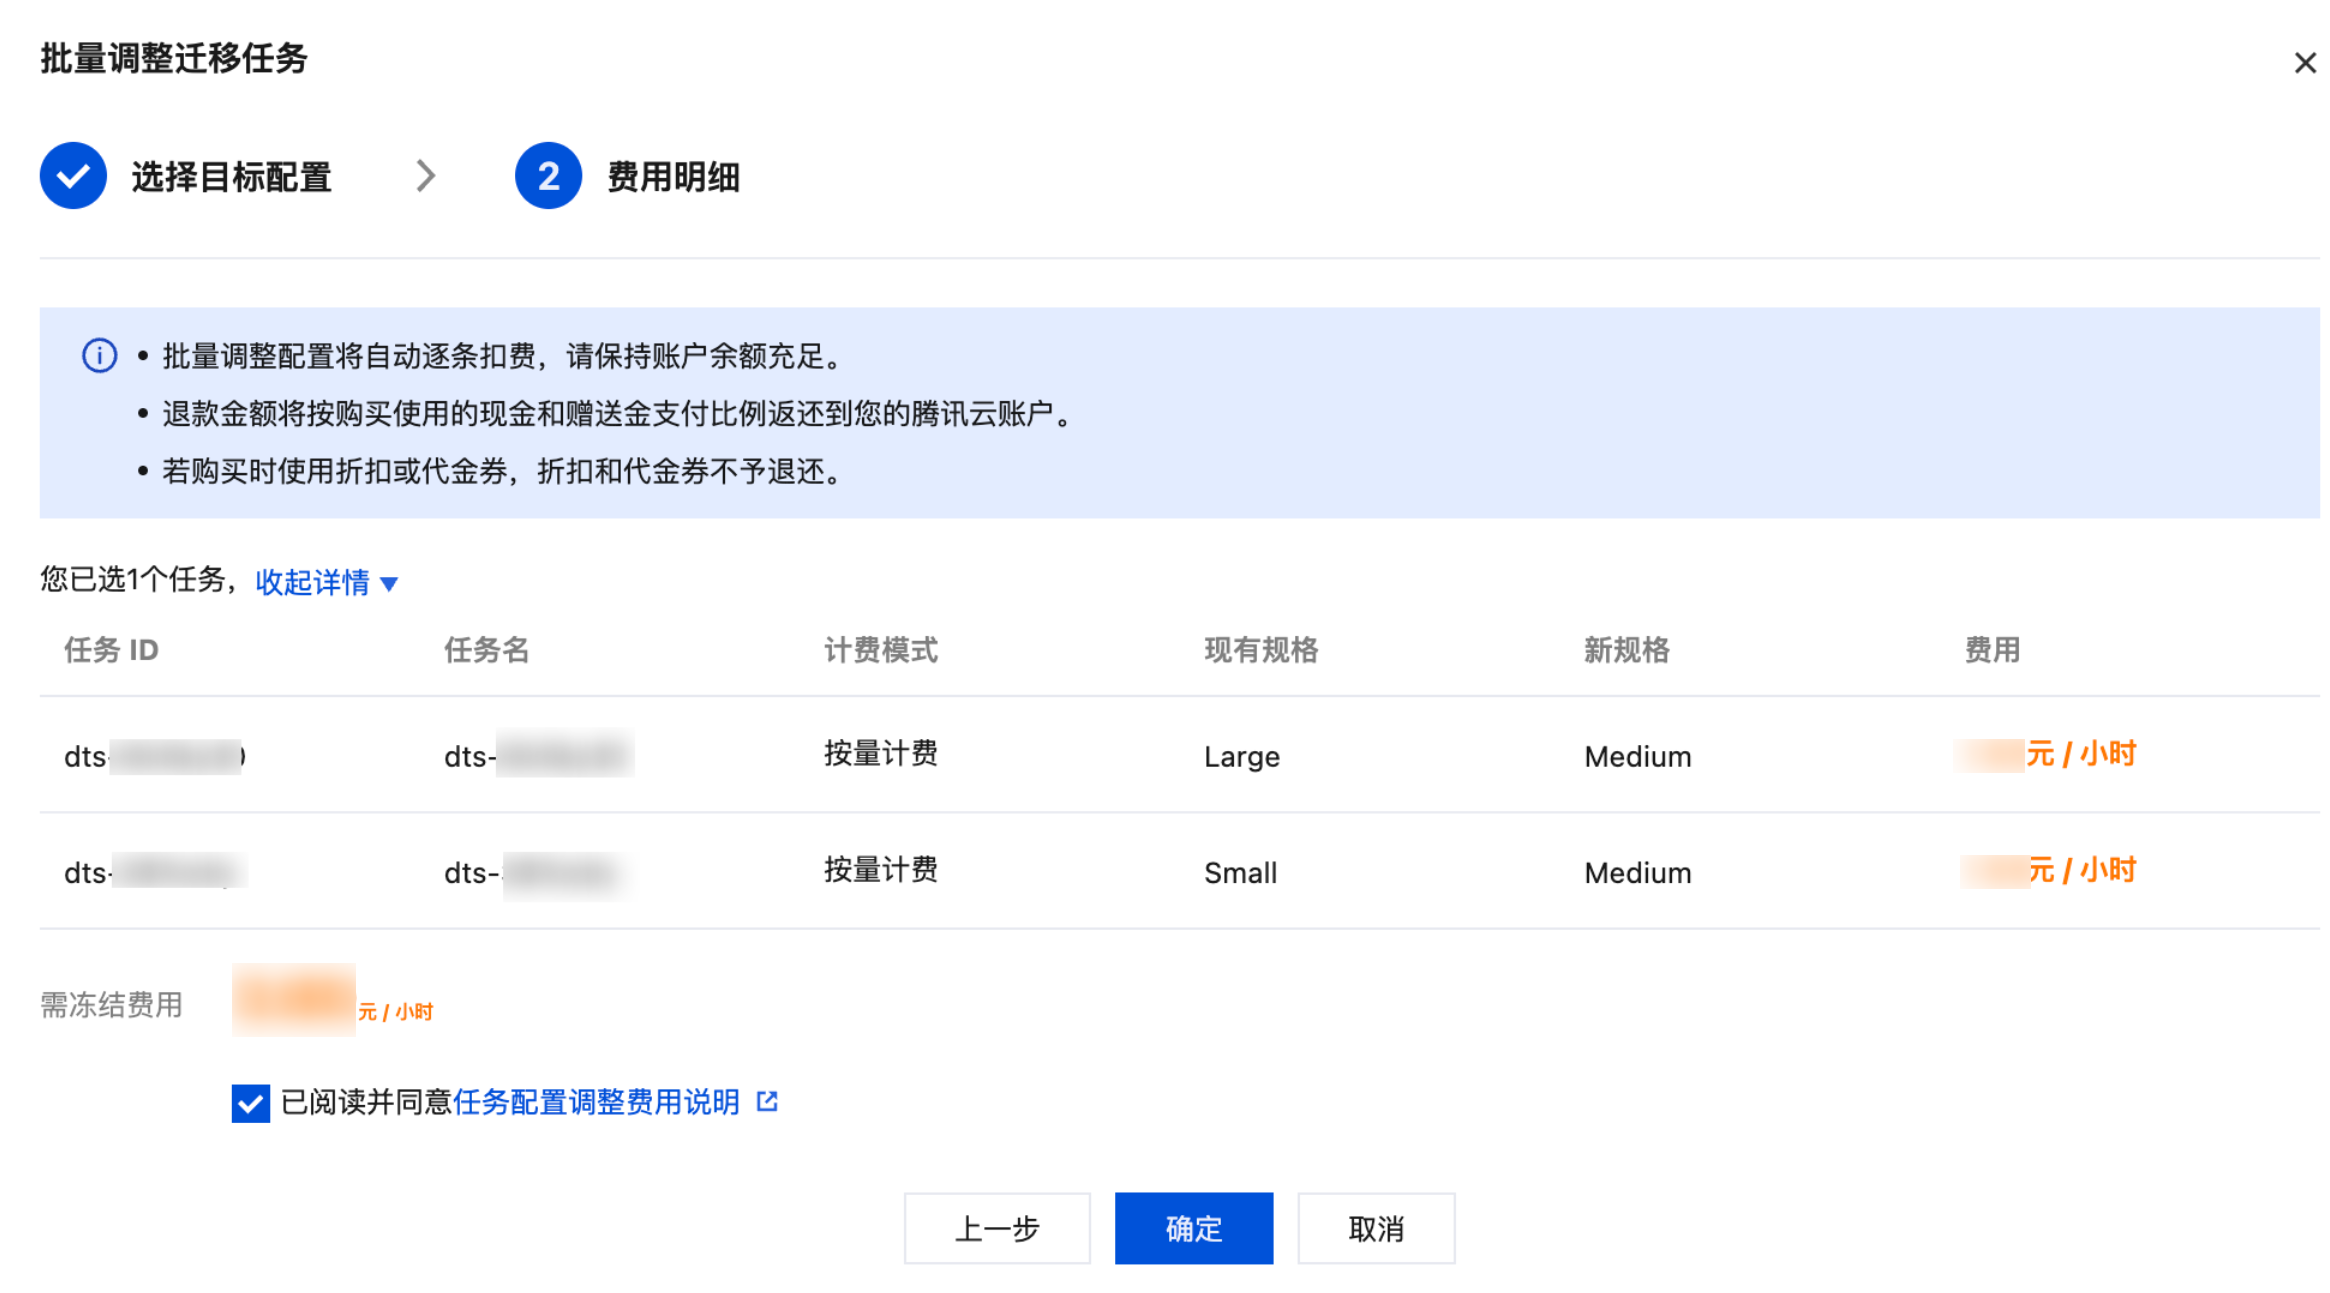2330x1293 pixels.
Task: Select the row with Small spec
Action: point(1240,872)
